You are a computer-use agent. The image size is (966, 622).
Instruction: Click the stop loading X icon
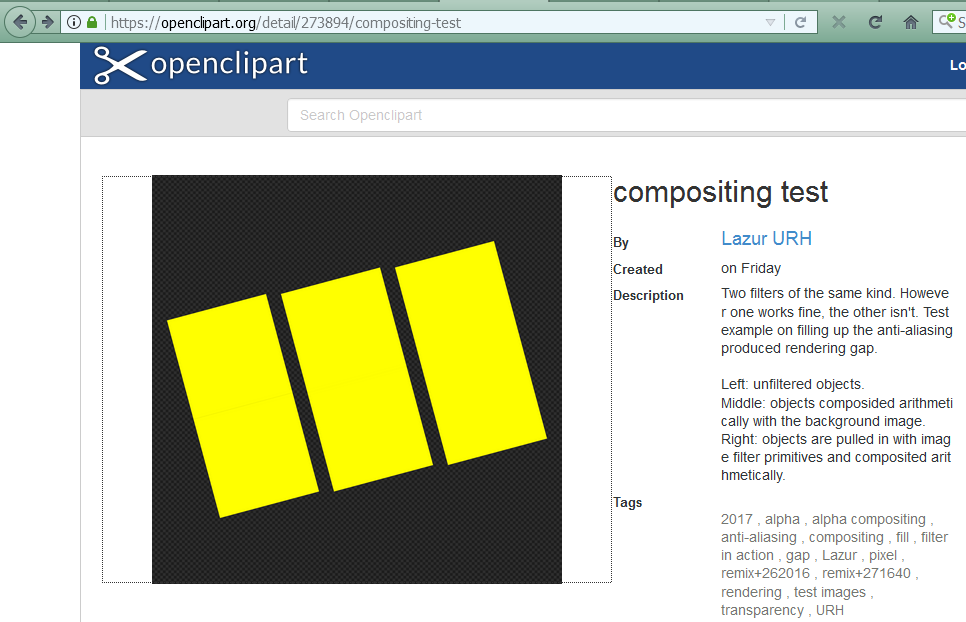[x=839, y=22]
